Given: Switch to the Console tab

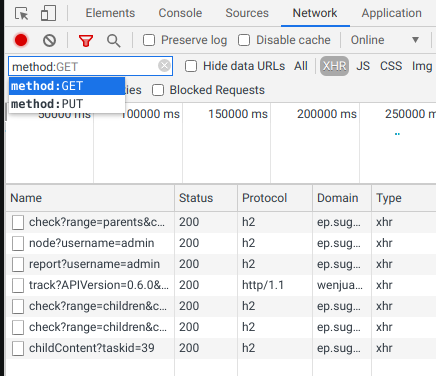Looking at the screenshot, I should click(180, 13).
